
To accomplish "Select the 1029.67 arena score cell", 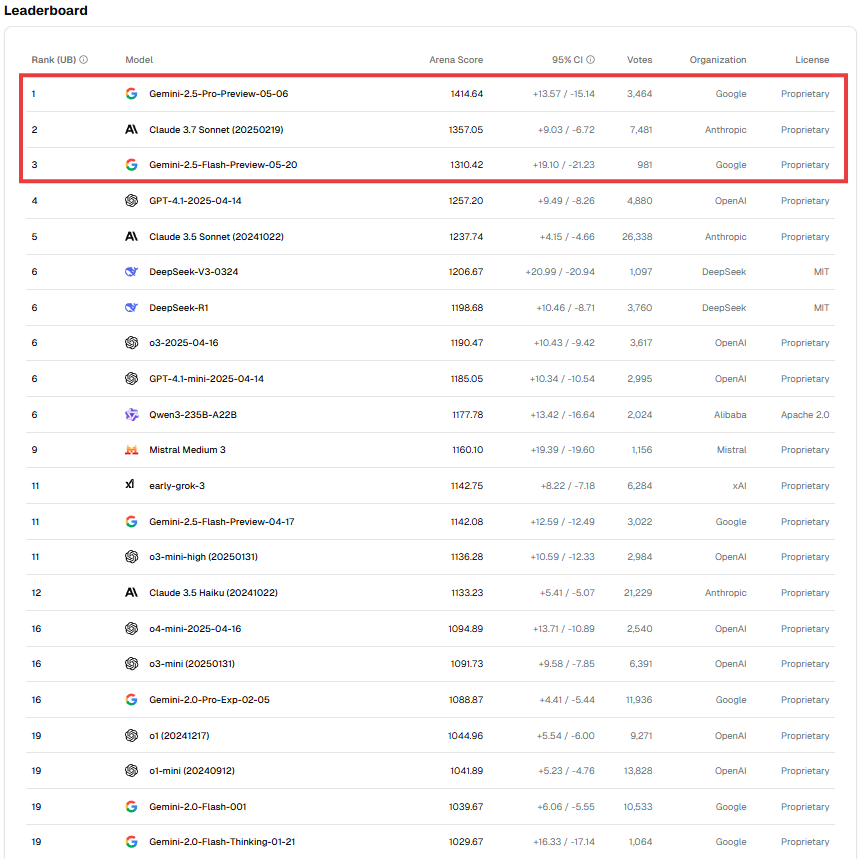I will (x=466, y=842).
